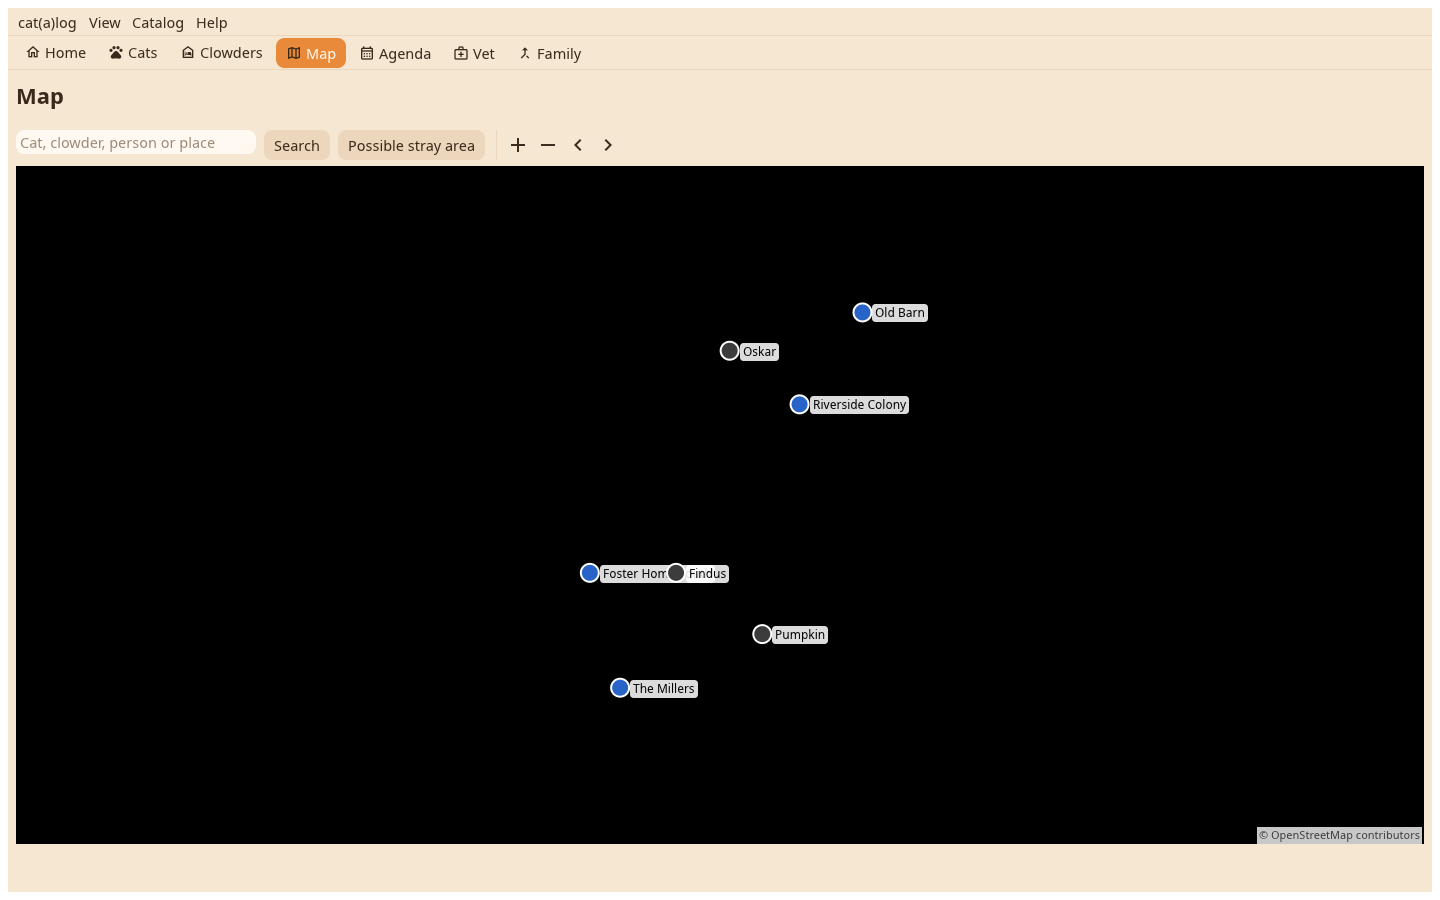The image size is (1440, 900).
Task: Select the Foster Home blue marker
Action: [x=590, y=573]
